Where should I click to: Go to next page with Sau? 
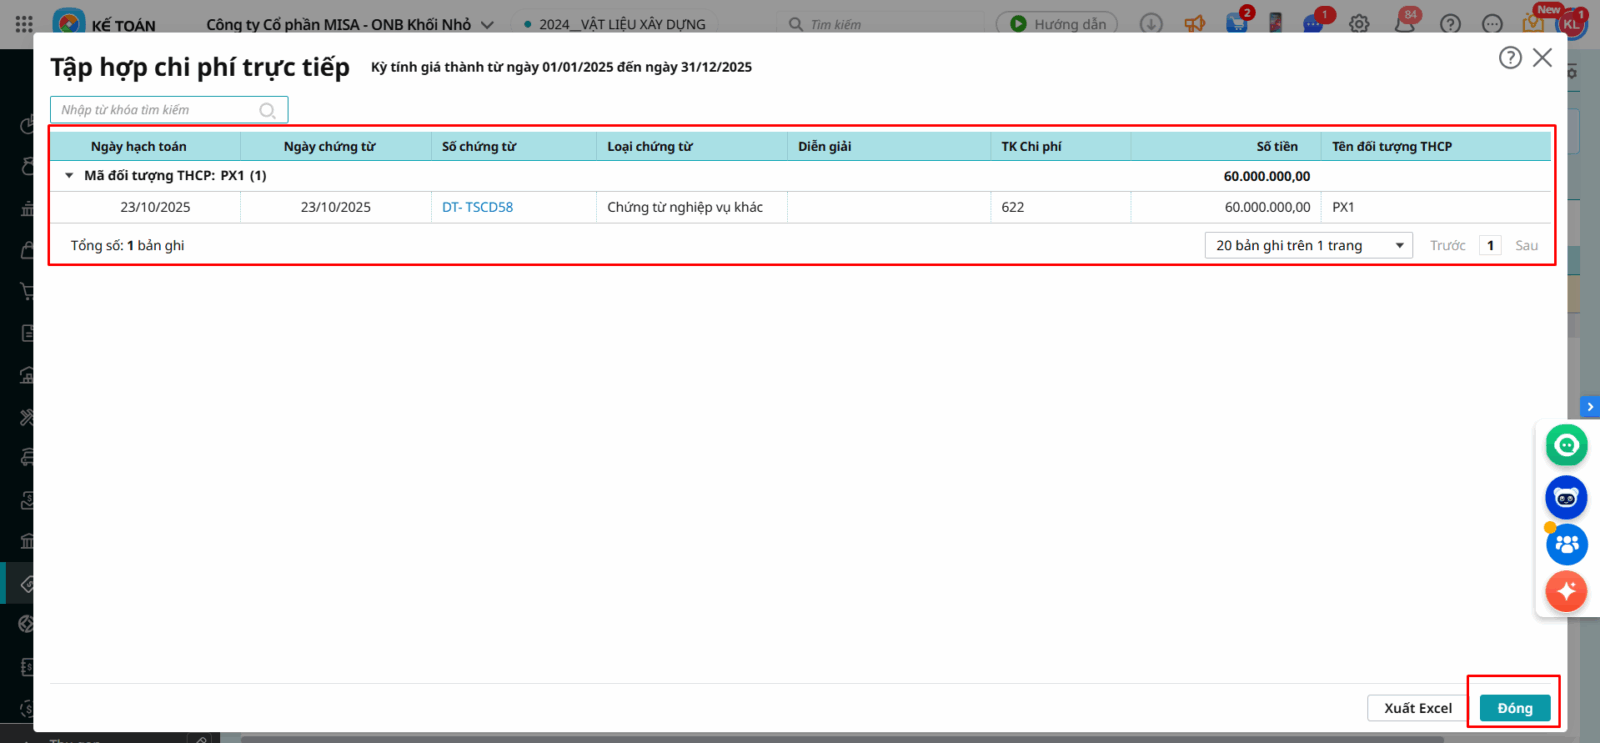pyautogui.click(x=1526, y=246)
